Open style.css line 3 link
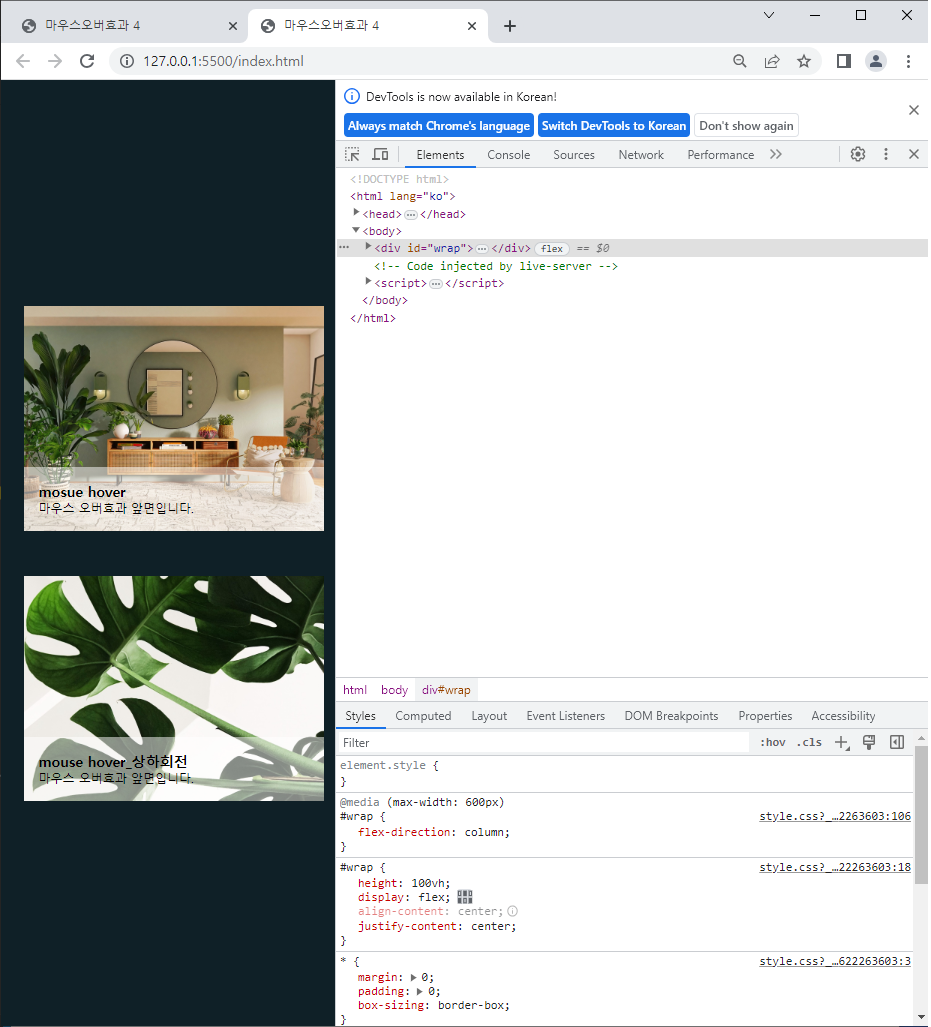 coord(835,962)
